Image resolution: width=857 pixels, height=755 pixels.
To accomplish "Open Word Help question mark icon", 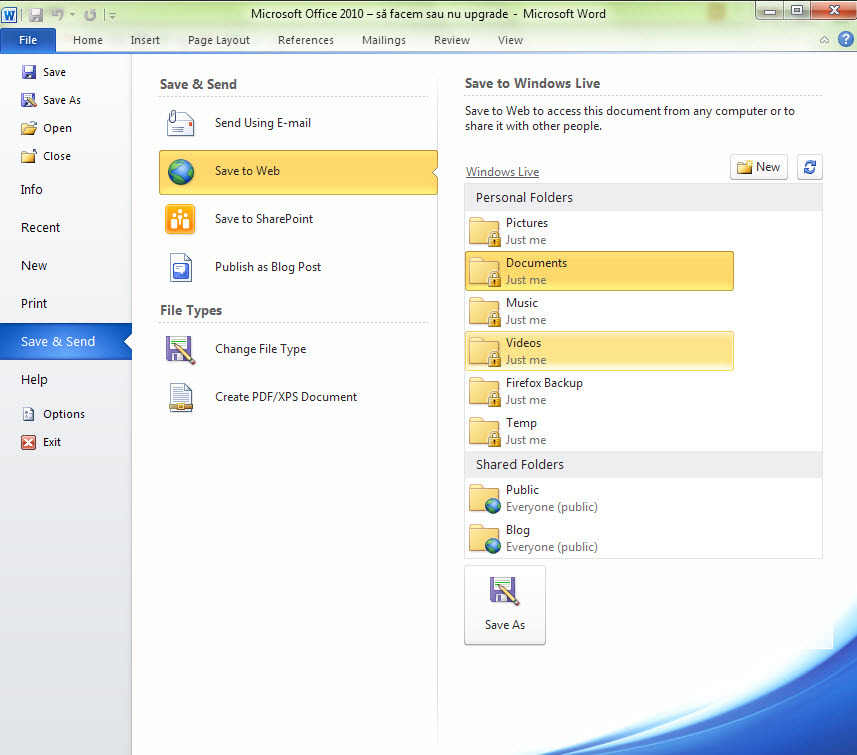I will pos(846,39).
